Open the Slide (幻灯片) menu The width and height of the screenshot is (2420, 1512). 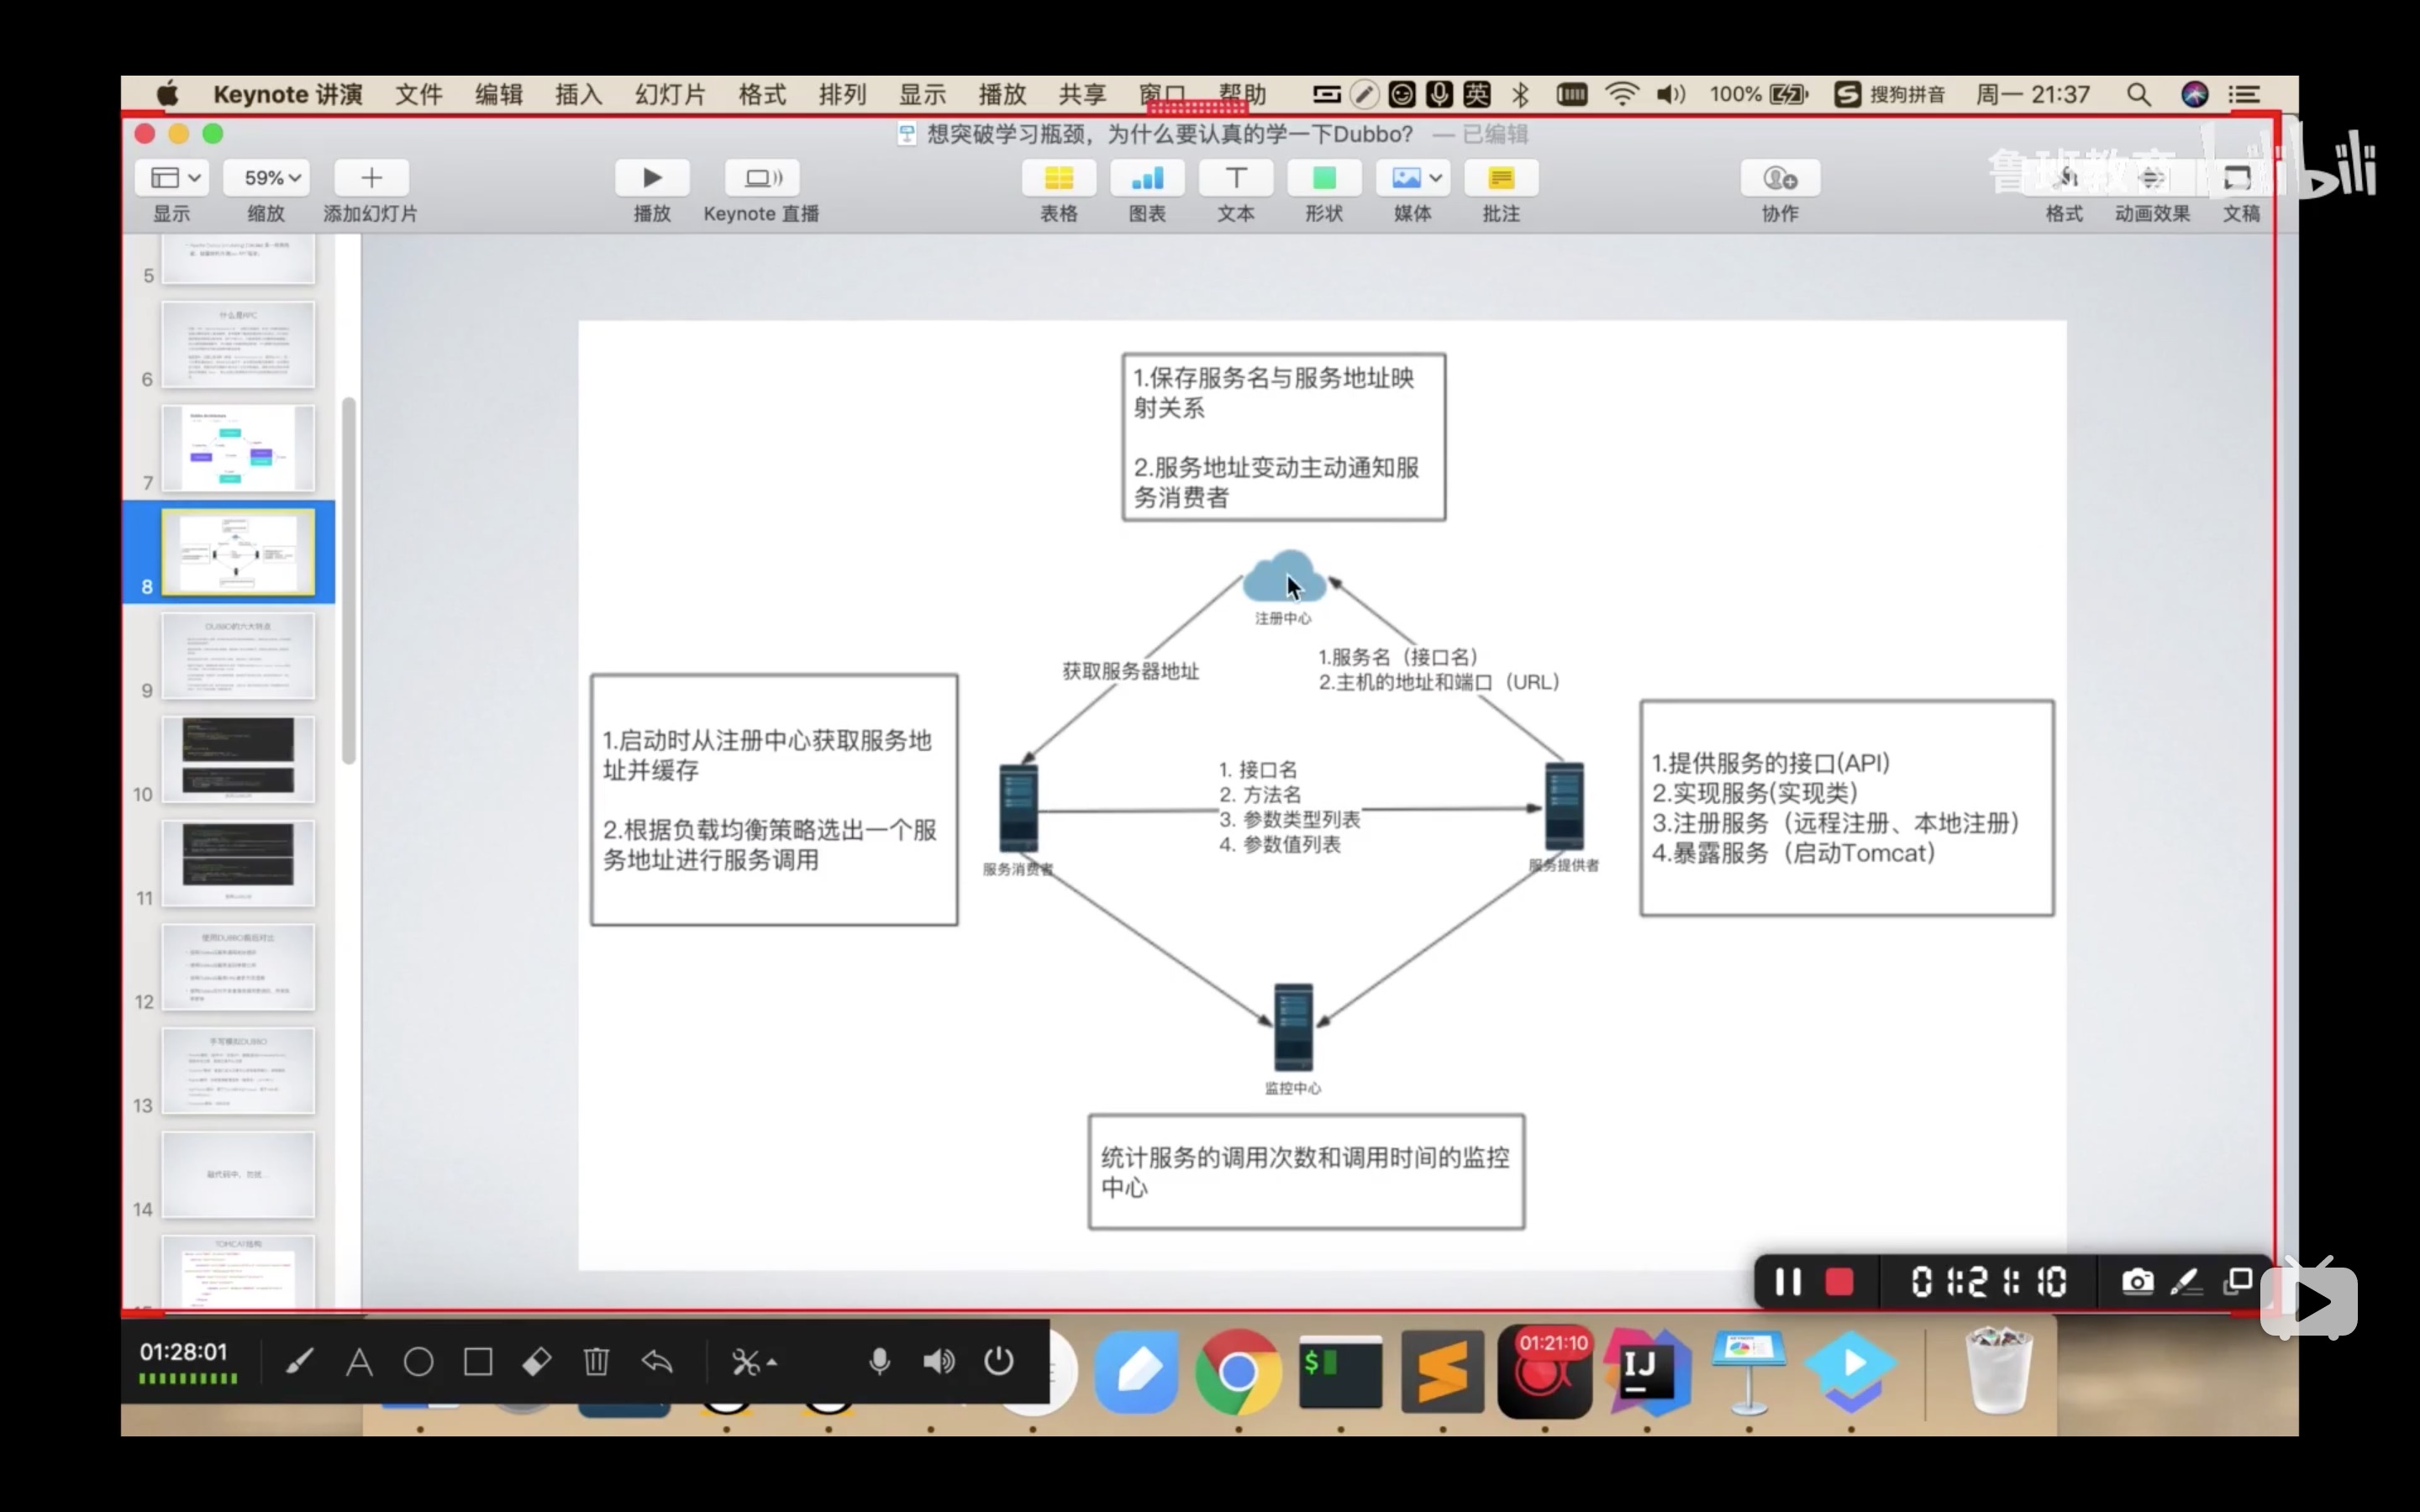click(x=669, y=95)
